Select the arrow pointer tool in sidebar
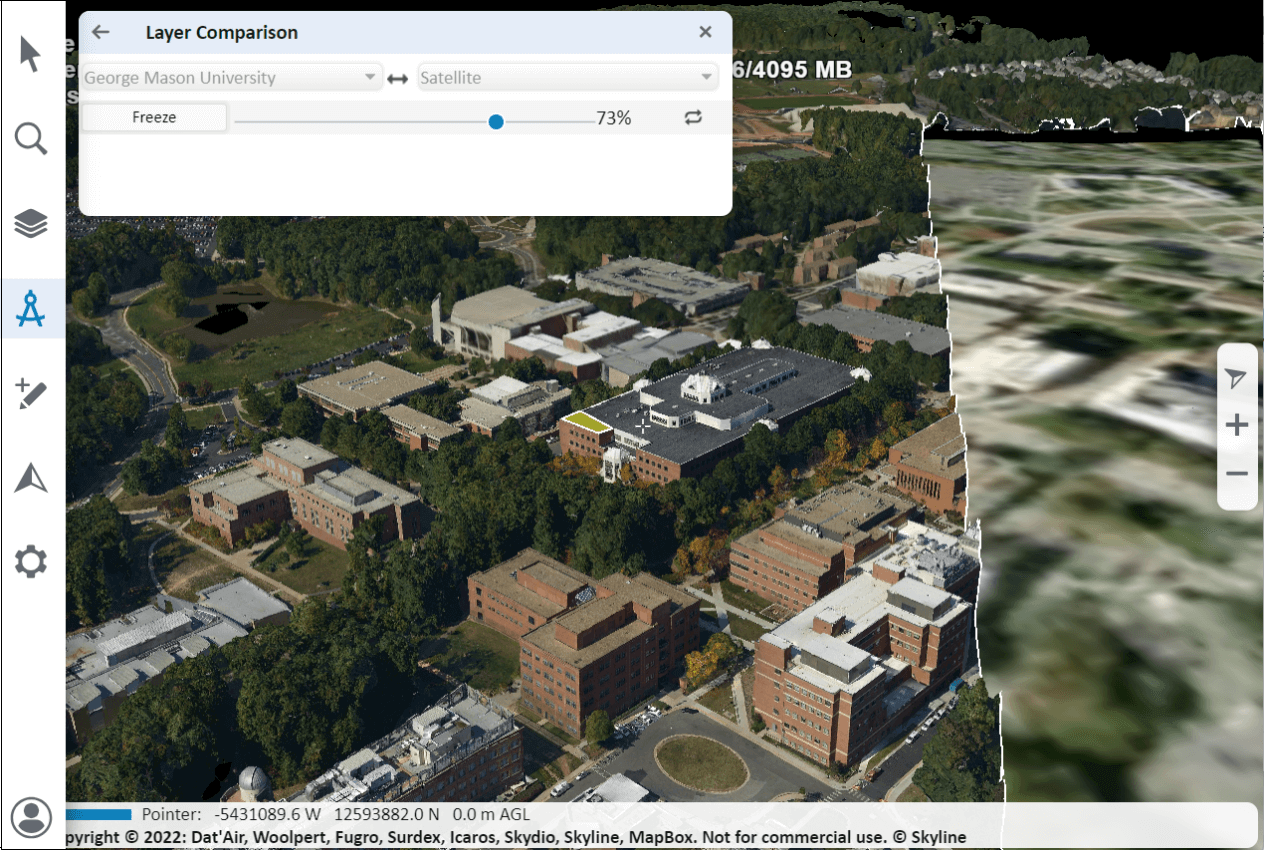1264x850 pixels. 31,53
